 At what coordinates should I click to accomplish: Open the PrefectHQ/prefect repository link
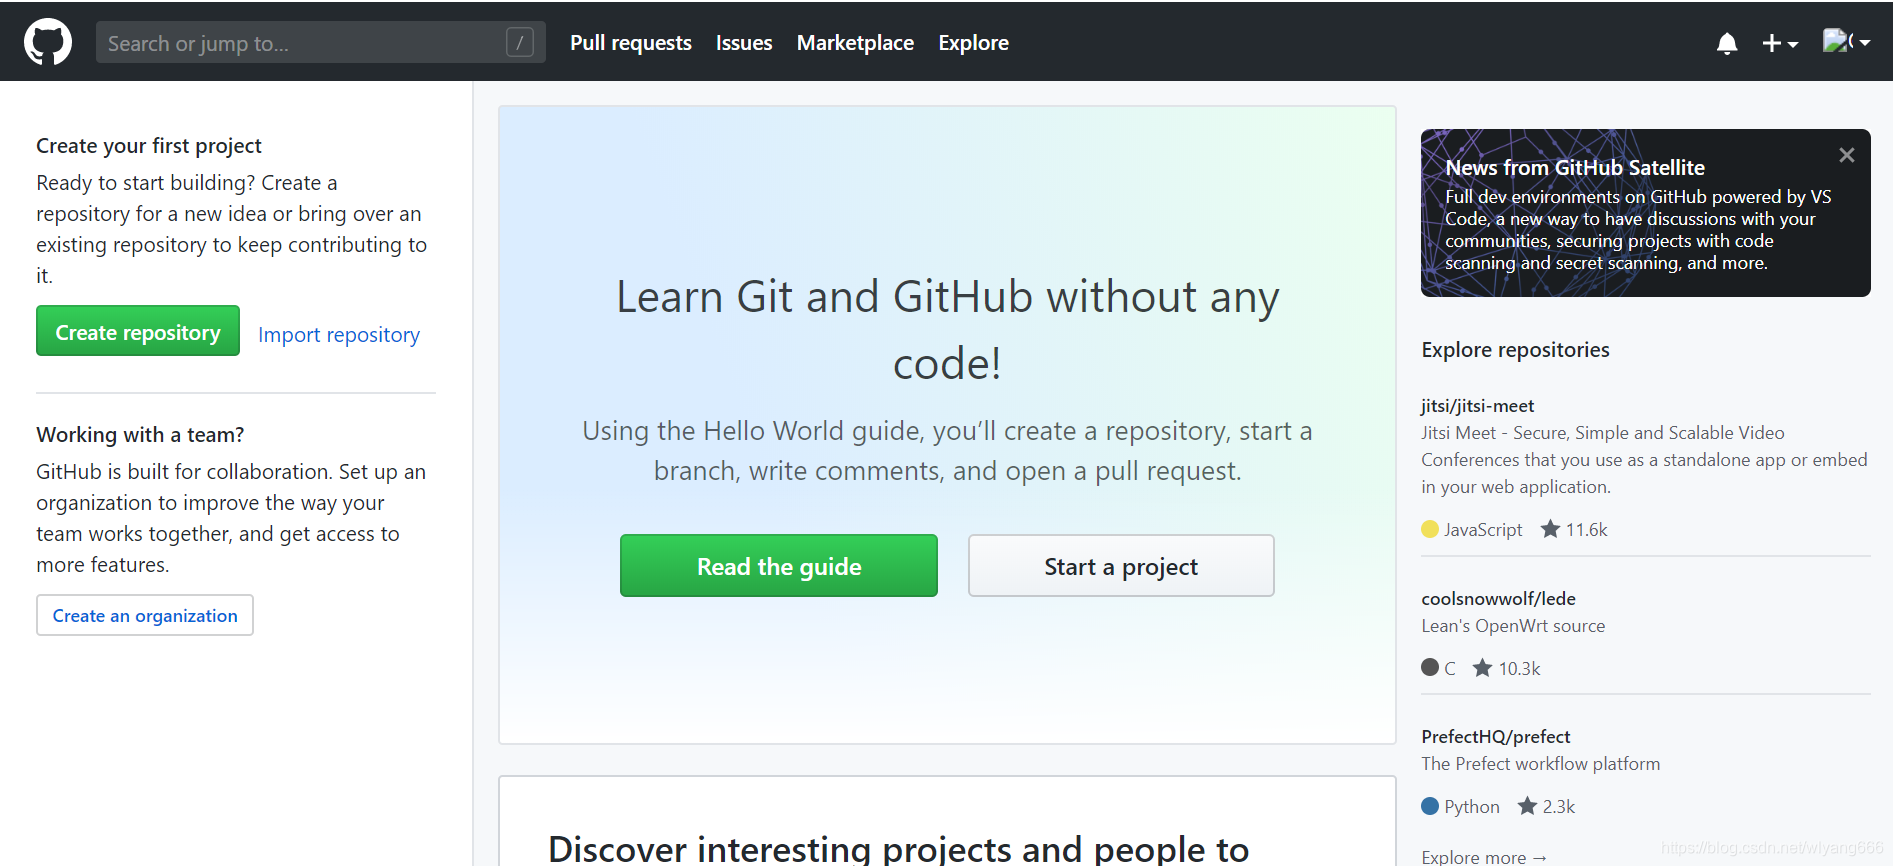coord(1495,736)
